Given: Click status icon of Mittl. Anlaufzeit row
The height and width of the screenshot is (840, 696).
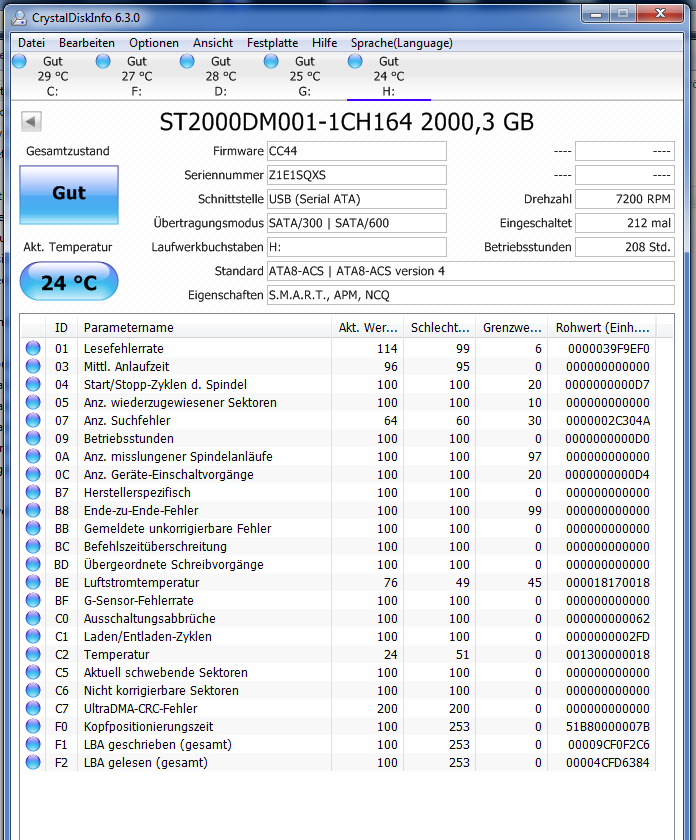Looking at the screenshot, I should [33, 366].
